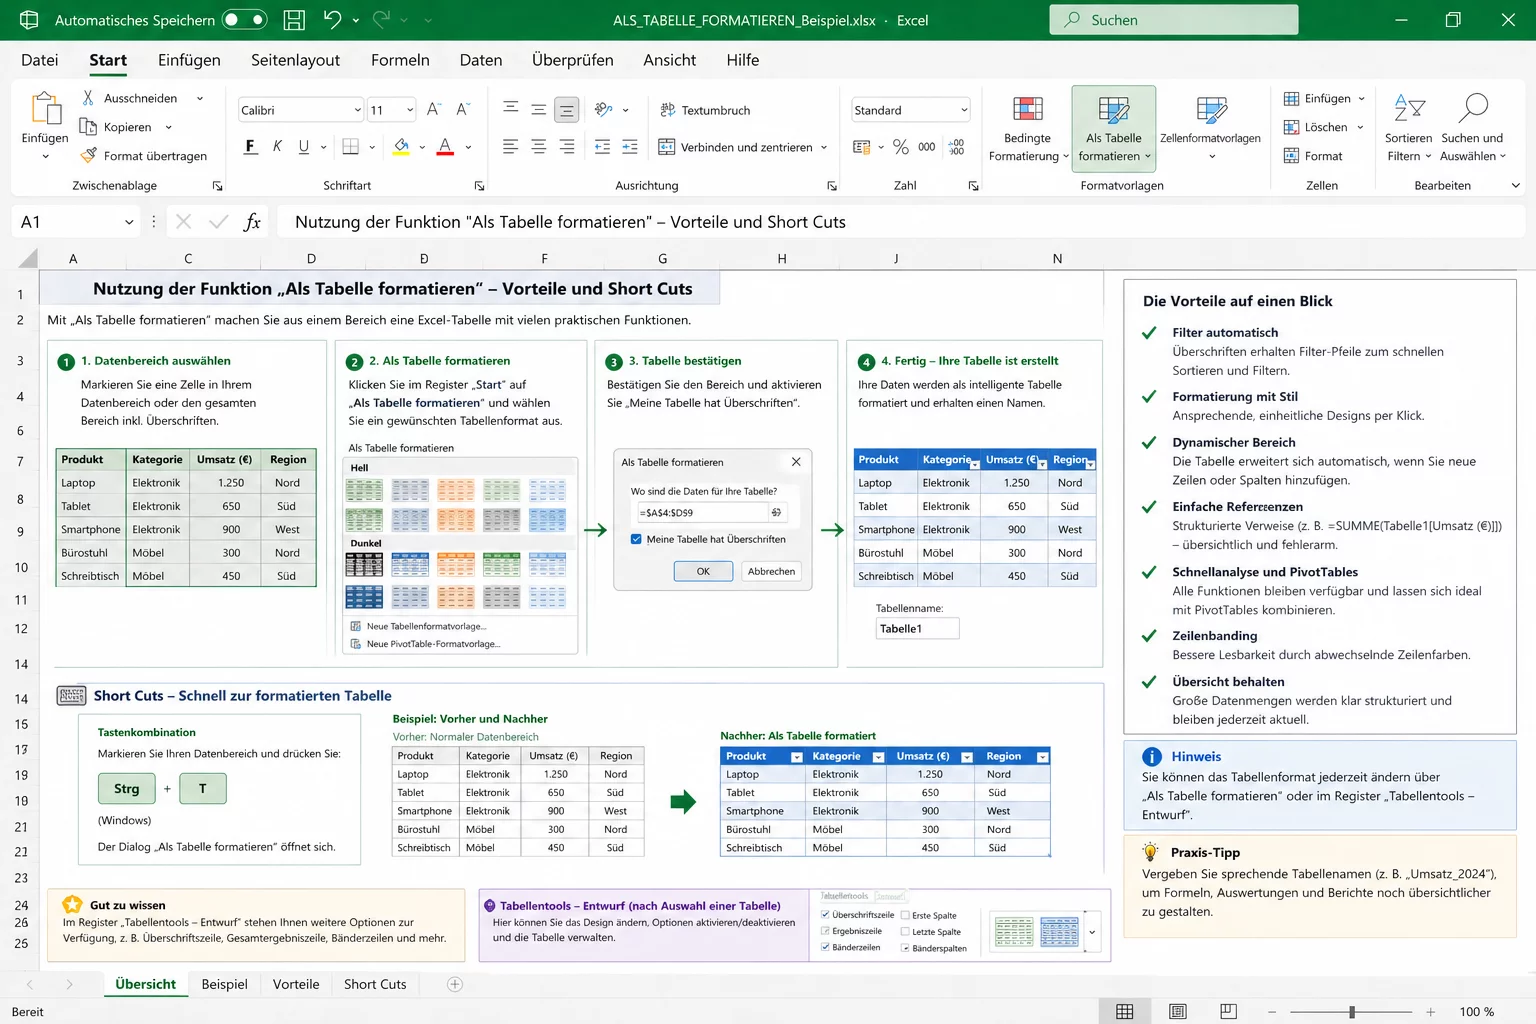Image resolution: width=1536 pixels, height=1024 pixels.
Task: Click the Save disk icon
Action: 294,20
